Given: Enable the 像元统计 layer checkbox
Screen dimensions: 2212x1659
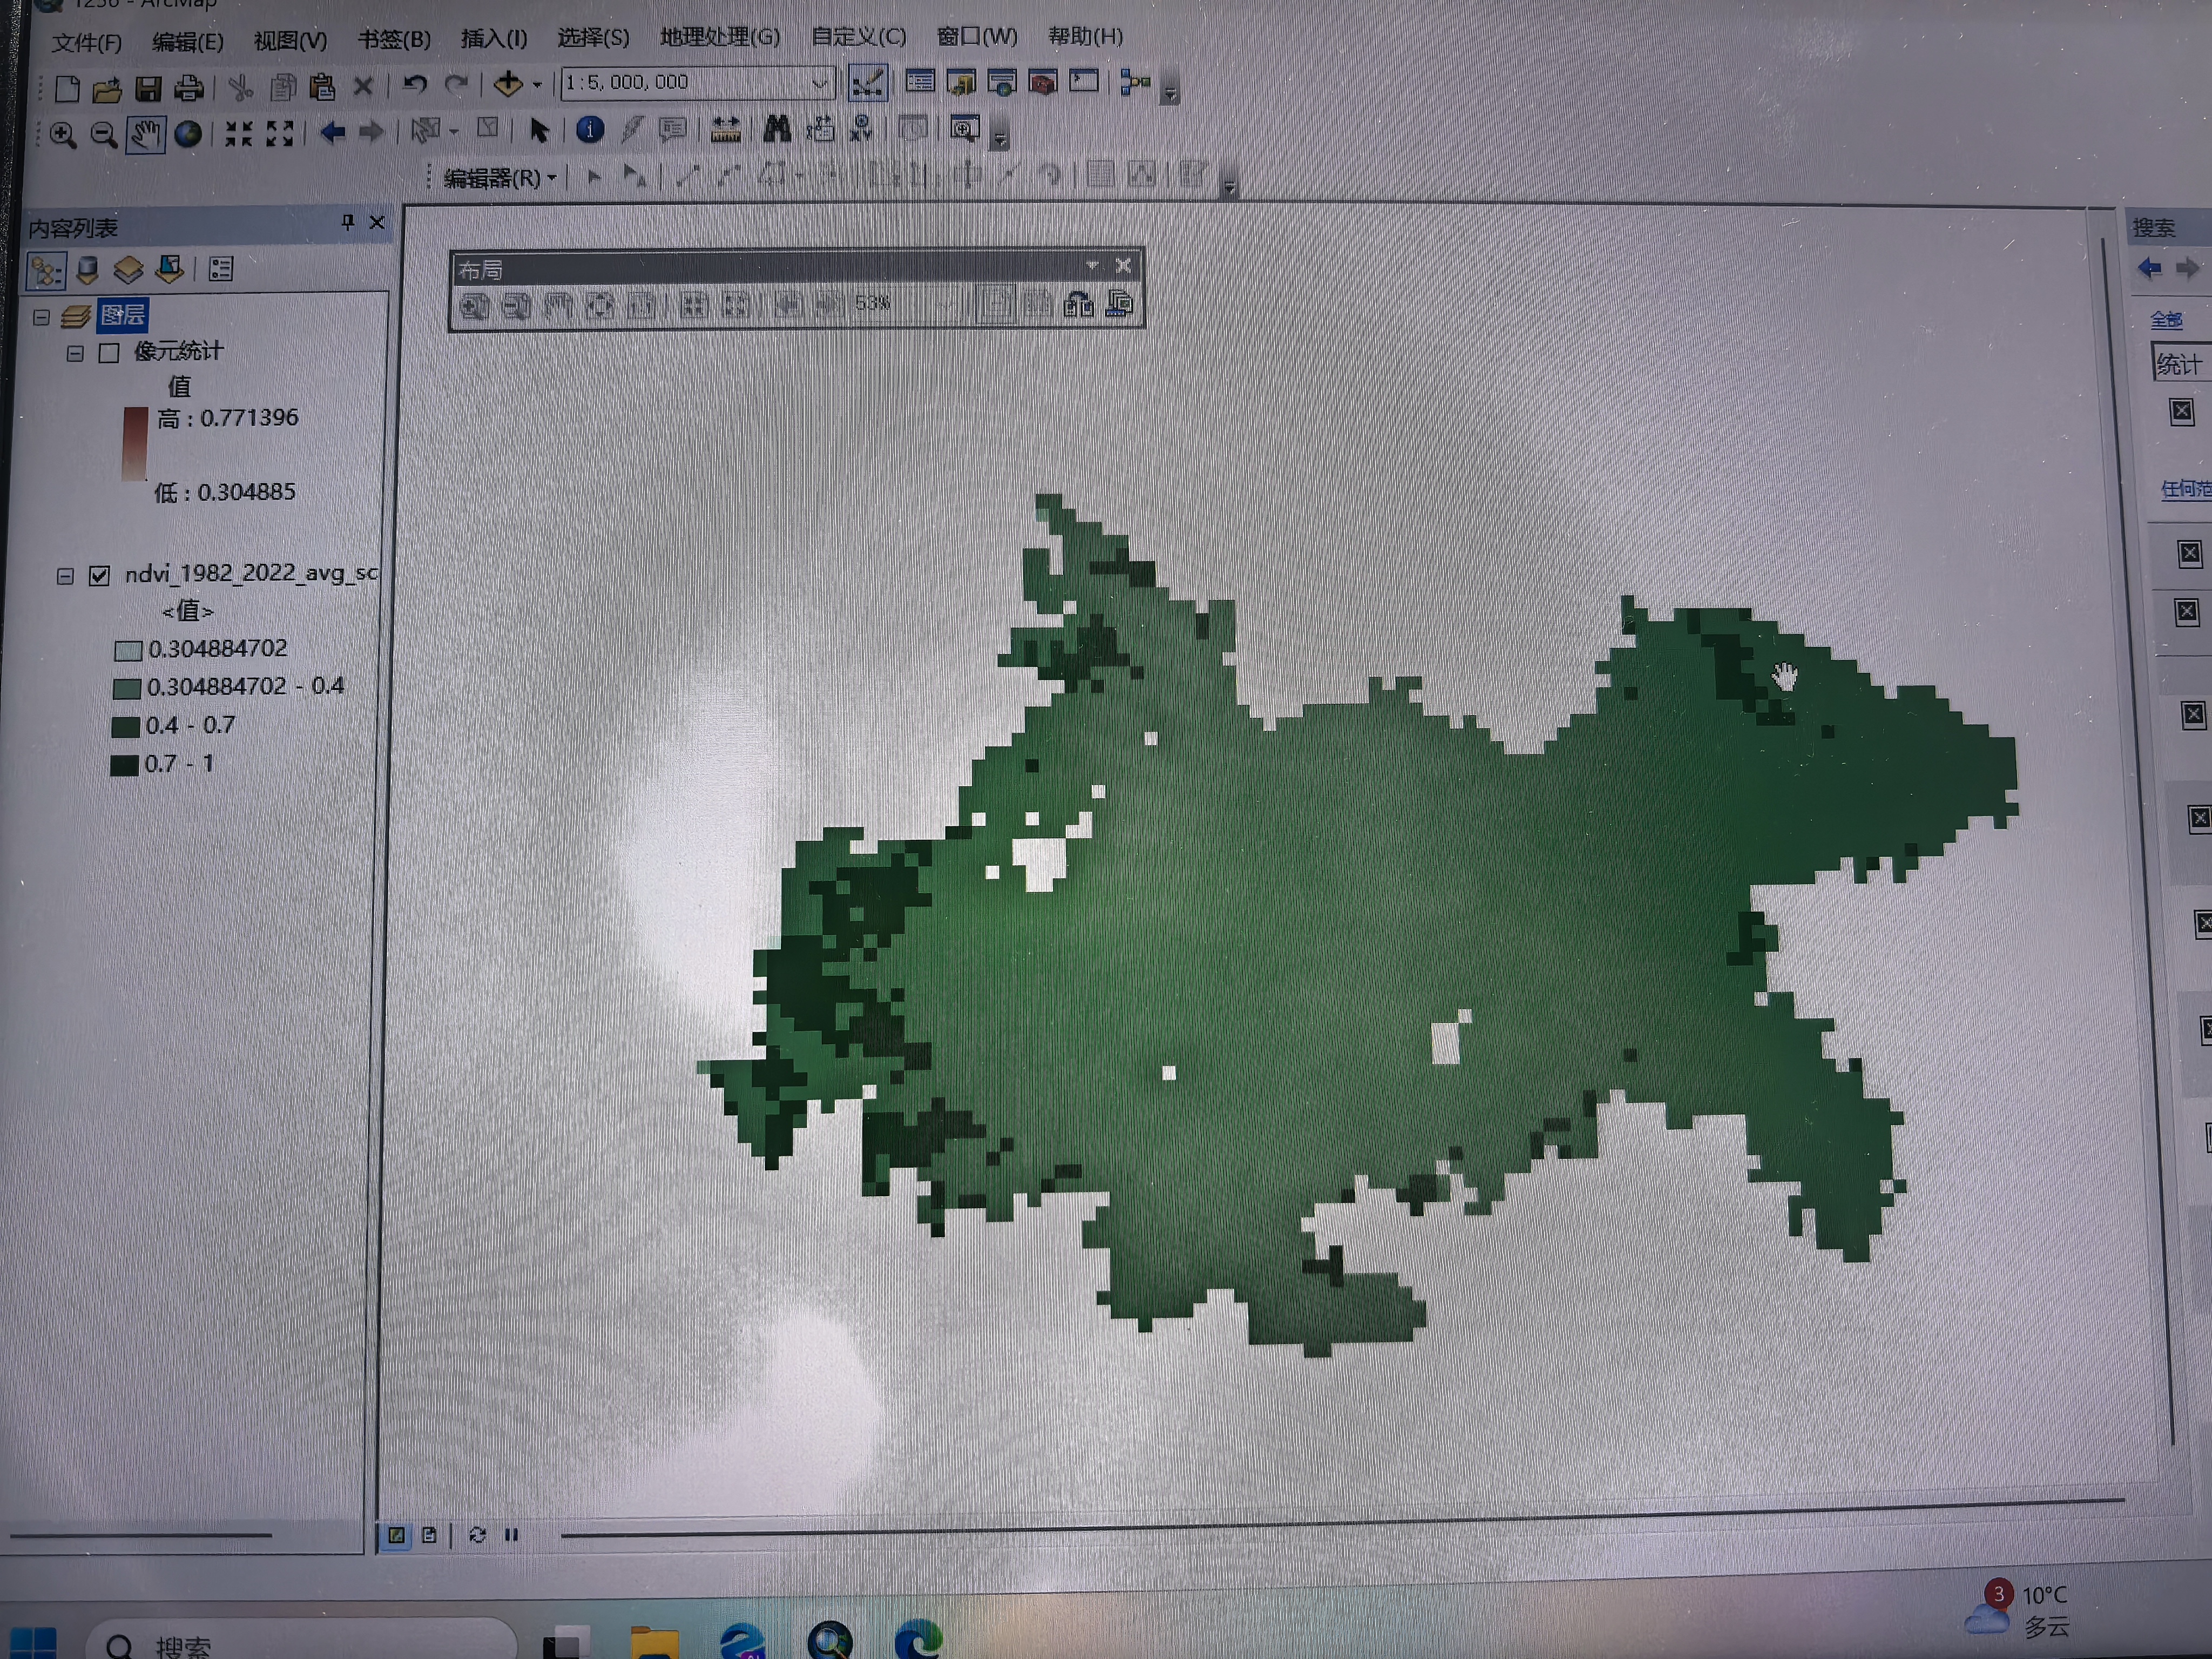Looking at the screenshot, I should click(x=109, y=353).
